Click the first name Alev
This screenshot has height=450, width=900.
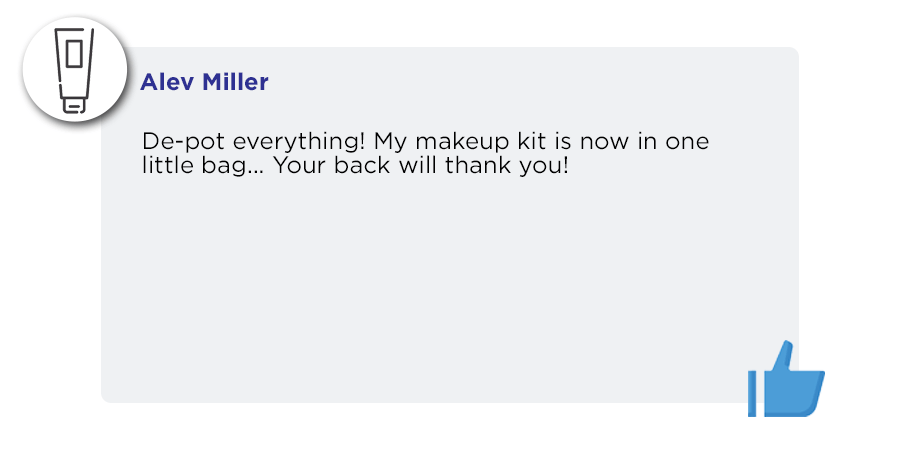click(168, 82)
